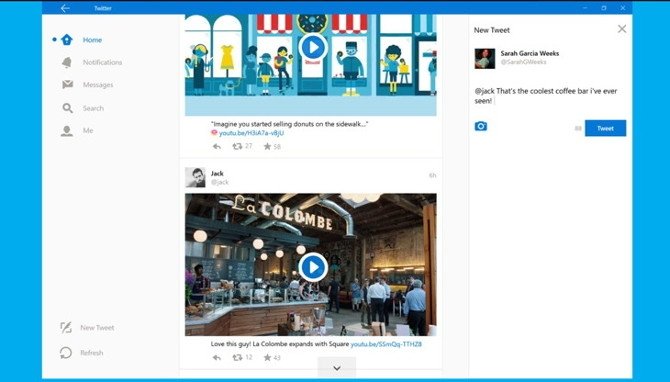Open Jack's profile avatar
The image size is (670, 382).
click(x=195, y=177)
